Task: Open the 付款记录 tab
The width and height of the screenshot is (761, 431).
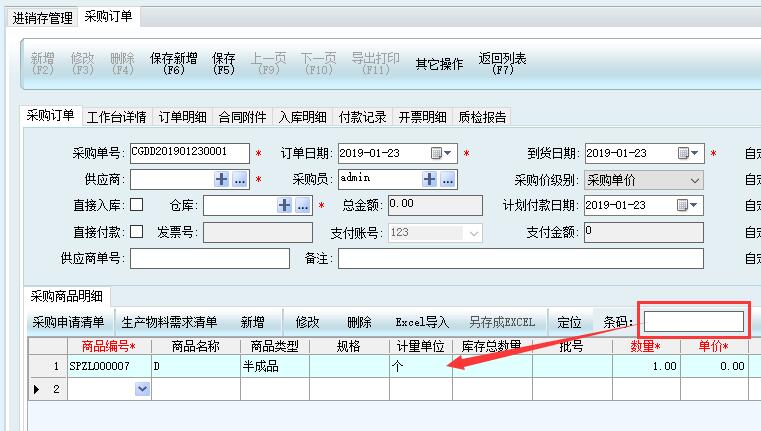Action: [x=362, y=117]
